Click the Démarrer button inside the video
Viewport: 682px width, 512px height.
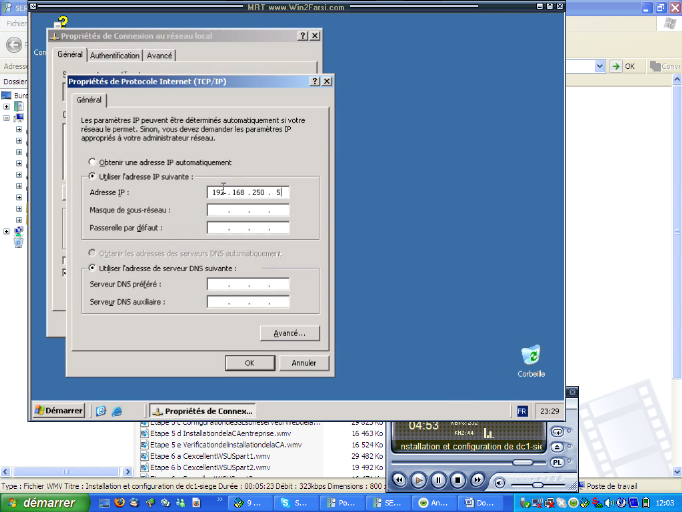tap(59, 411)
